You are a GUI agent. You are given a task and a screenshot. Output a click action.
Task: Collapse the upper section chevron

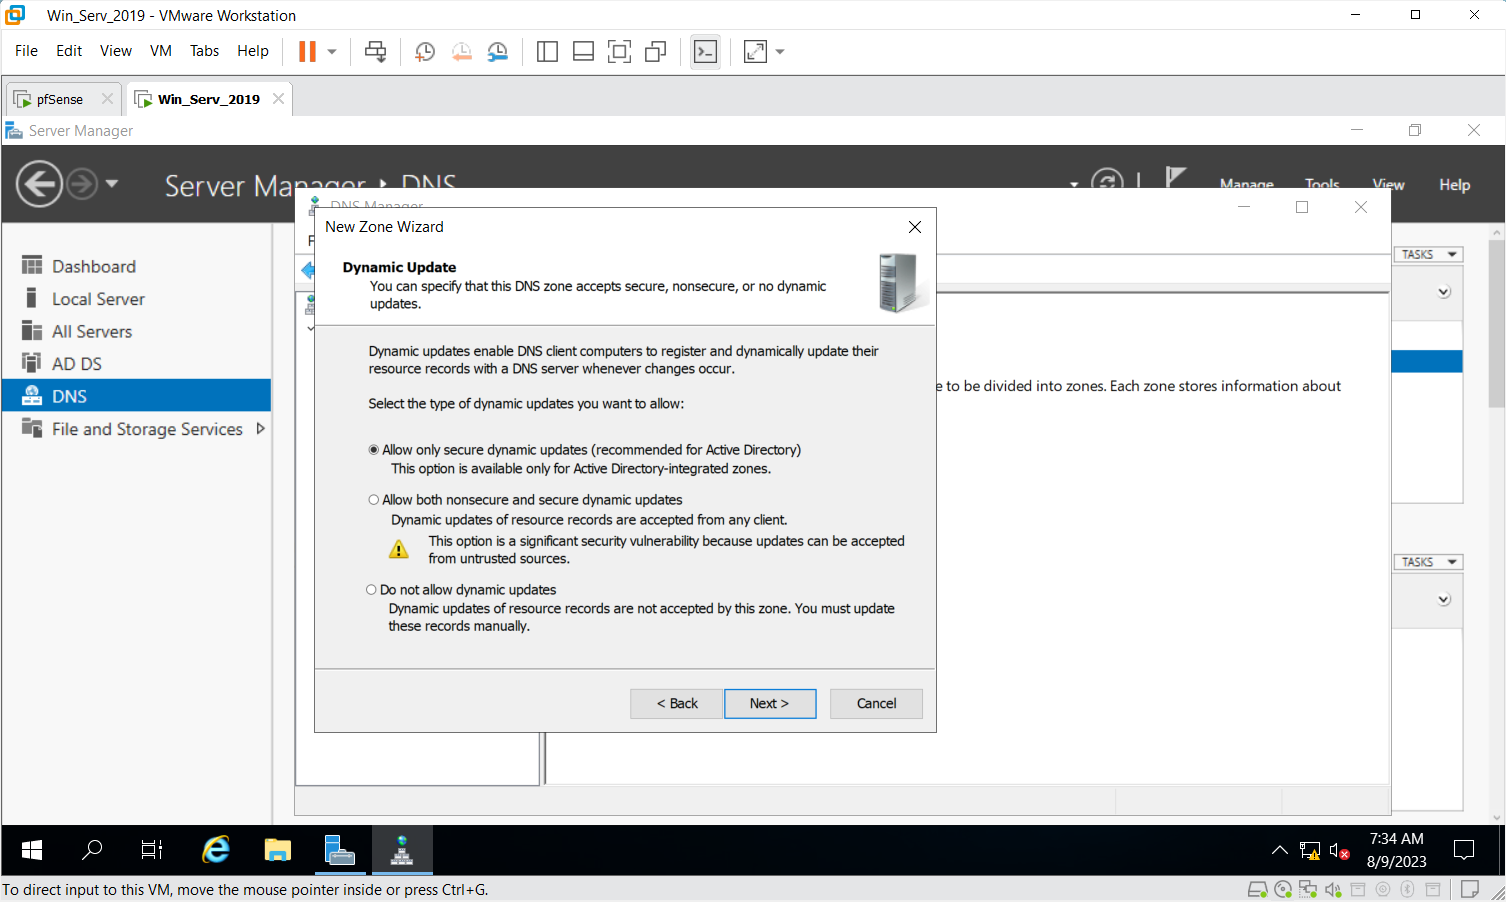pyautogui.click(x=1444, y=292)
